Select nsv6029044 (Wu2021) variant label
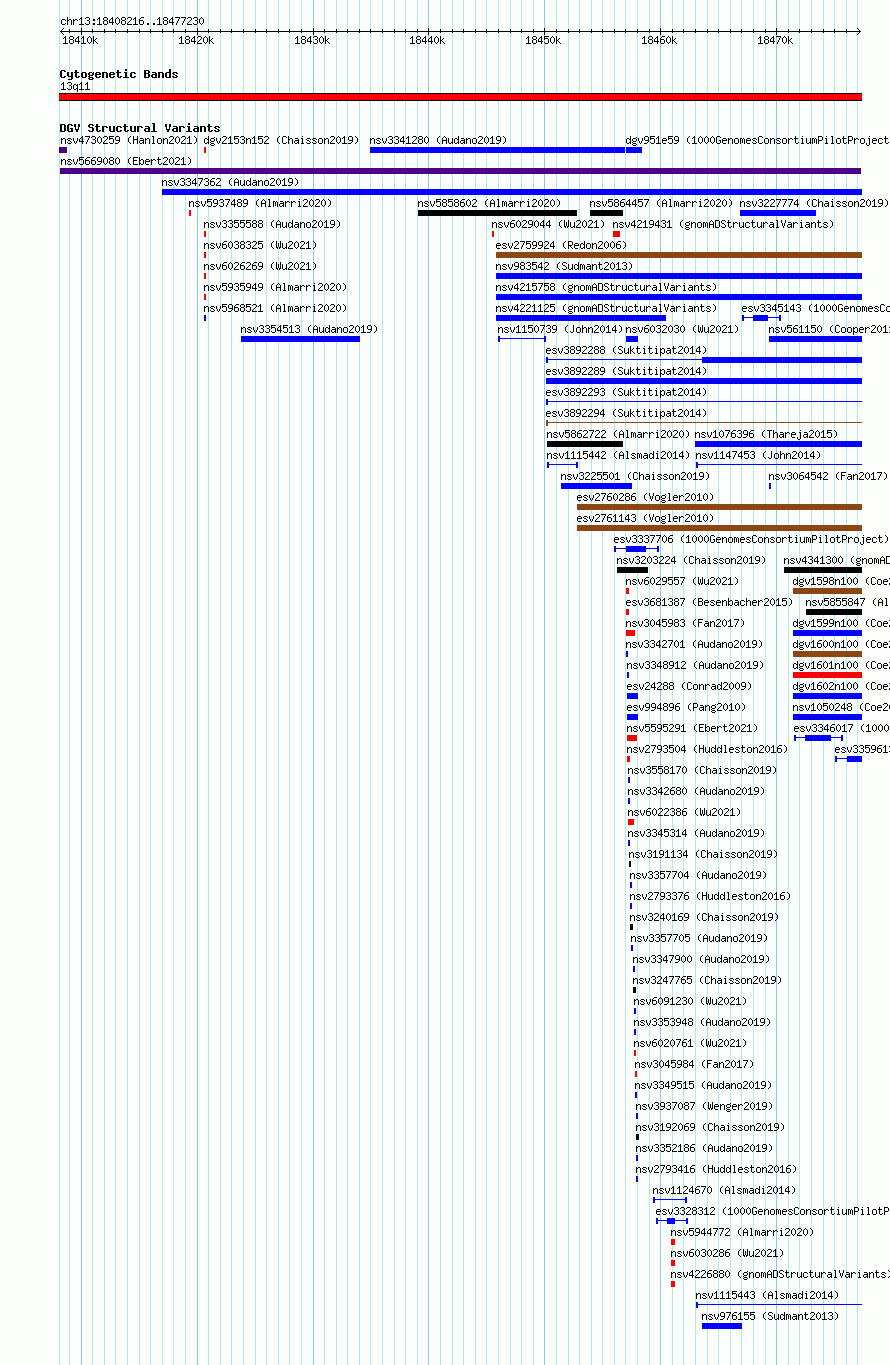The image size is (890, 1365). [548, 224]
